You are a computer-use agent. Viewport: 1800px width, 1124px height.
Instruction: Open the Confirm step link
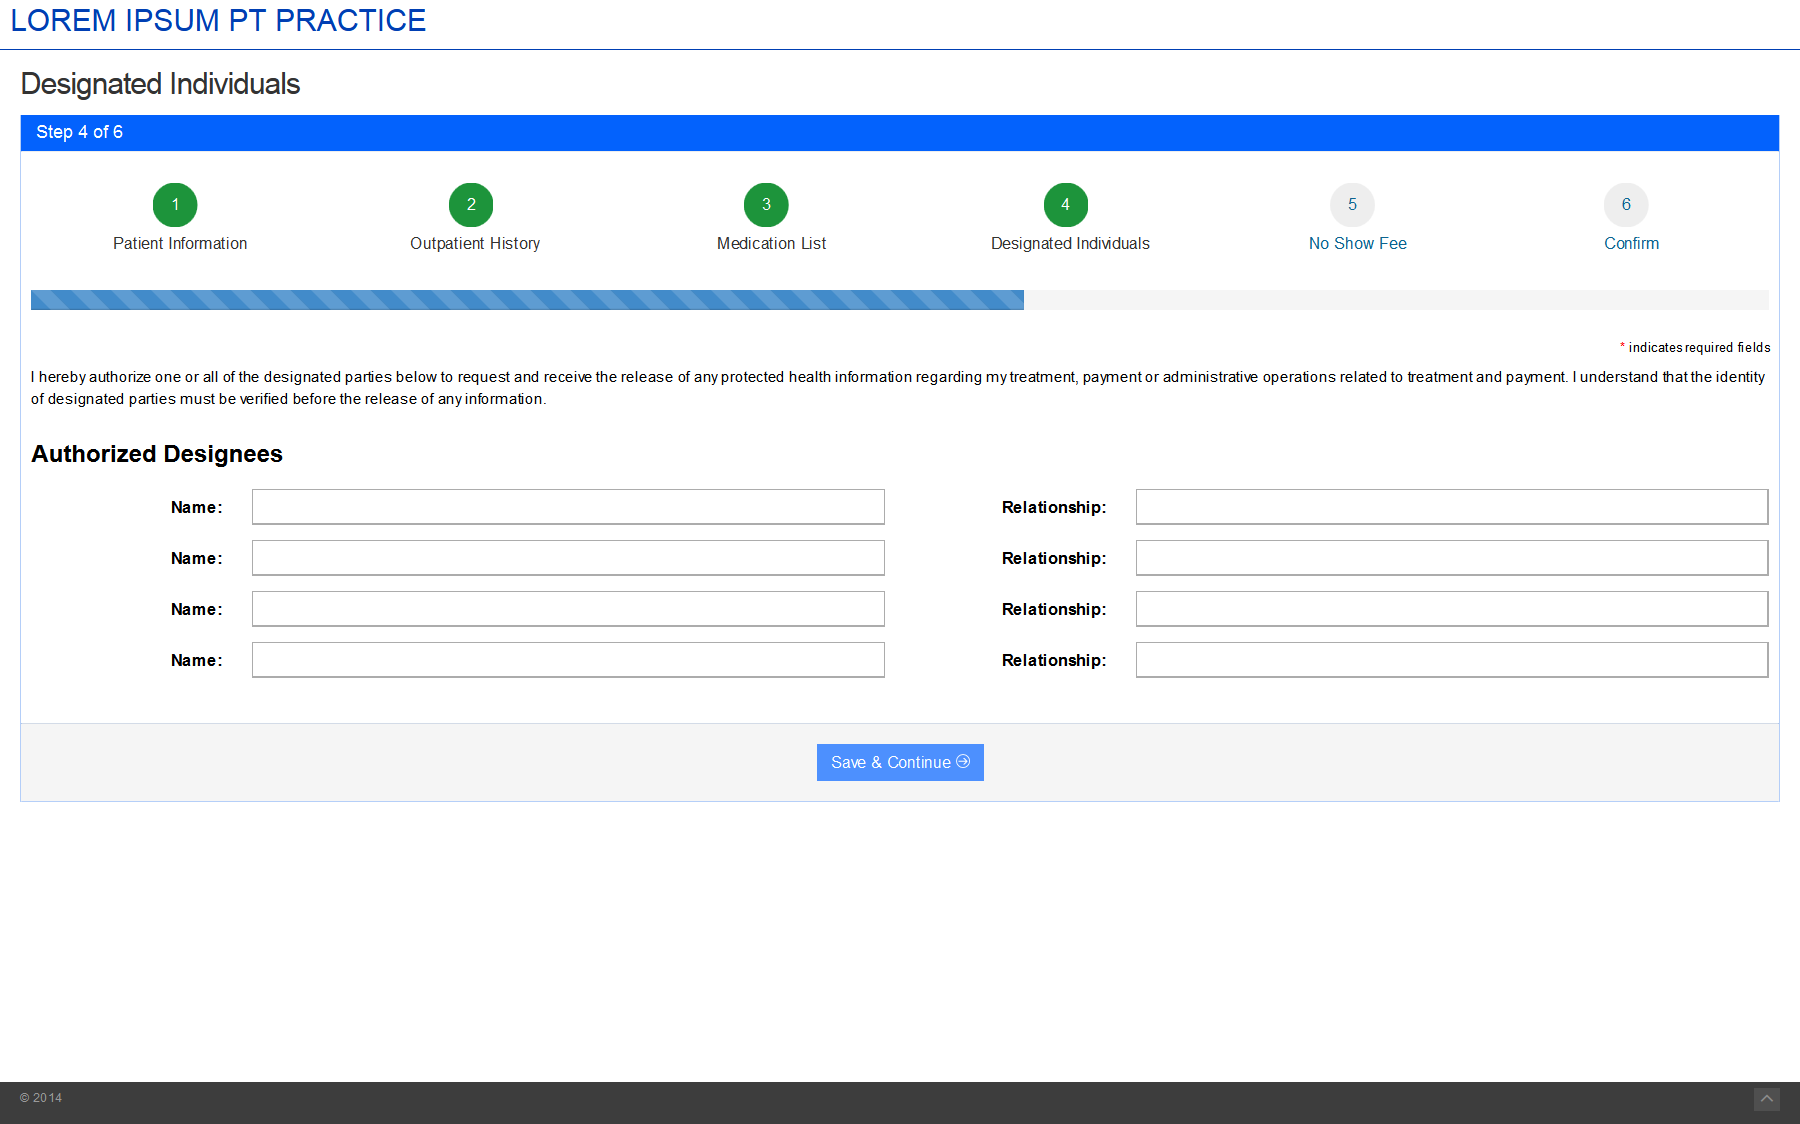tap(1631, 244)
